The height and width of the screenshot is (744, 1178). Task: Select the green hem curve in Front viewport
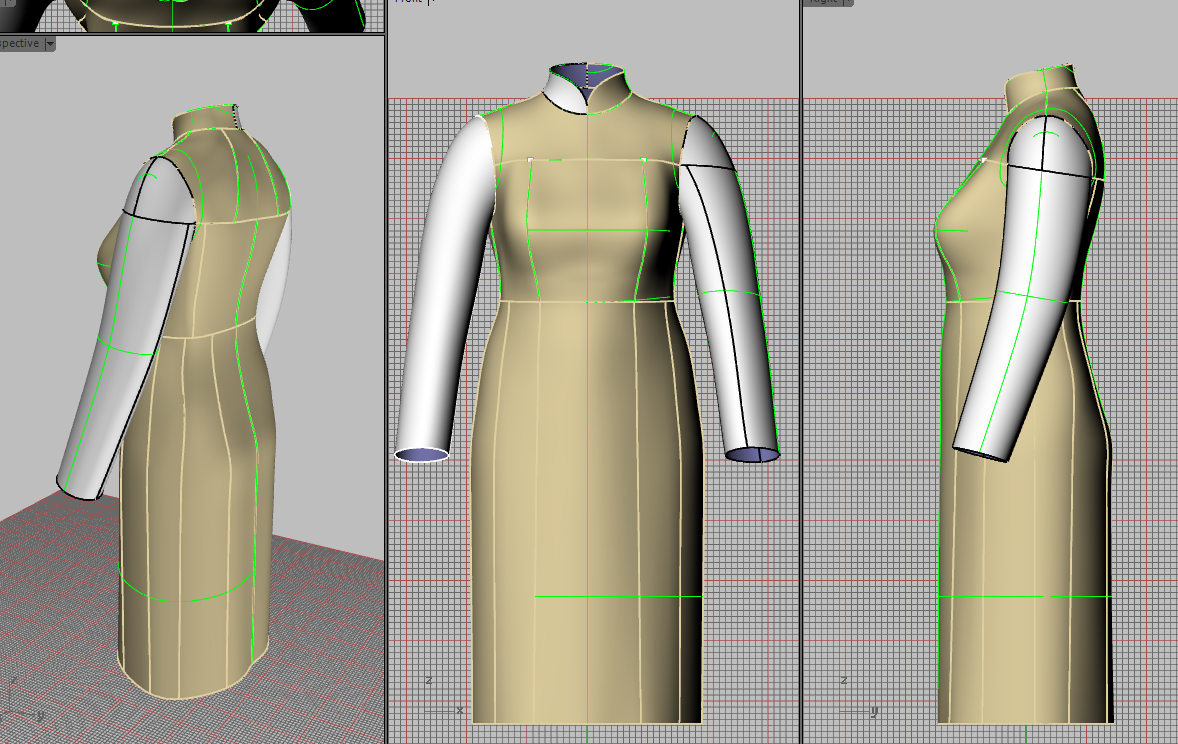(x=600, y=596)
